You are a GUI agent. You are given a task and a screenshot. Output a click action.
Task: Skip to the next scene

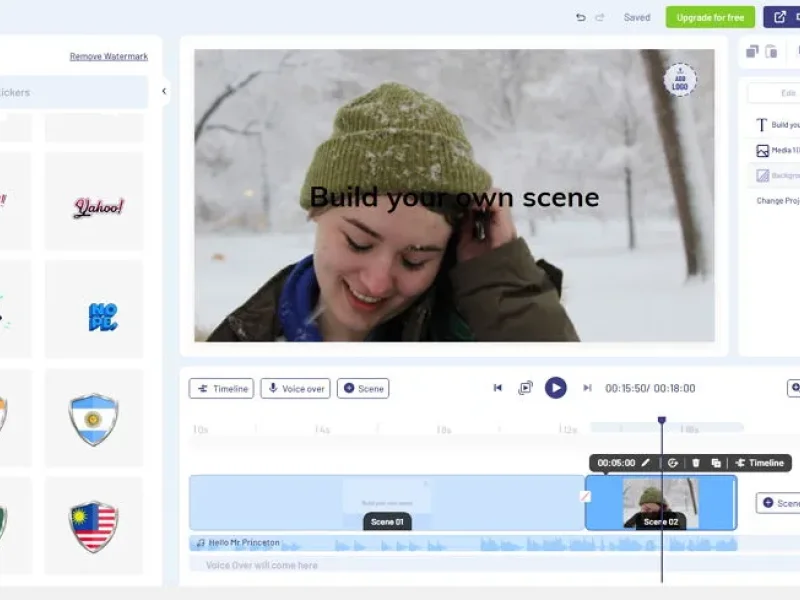pyautogui.click(x=587, y=388)
